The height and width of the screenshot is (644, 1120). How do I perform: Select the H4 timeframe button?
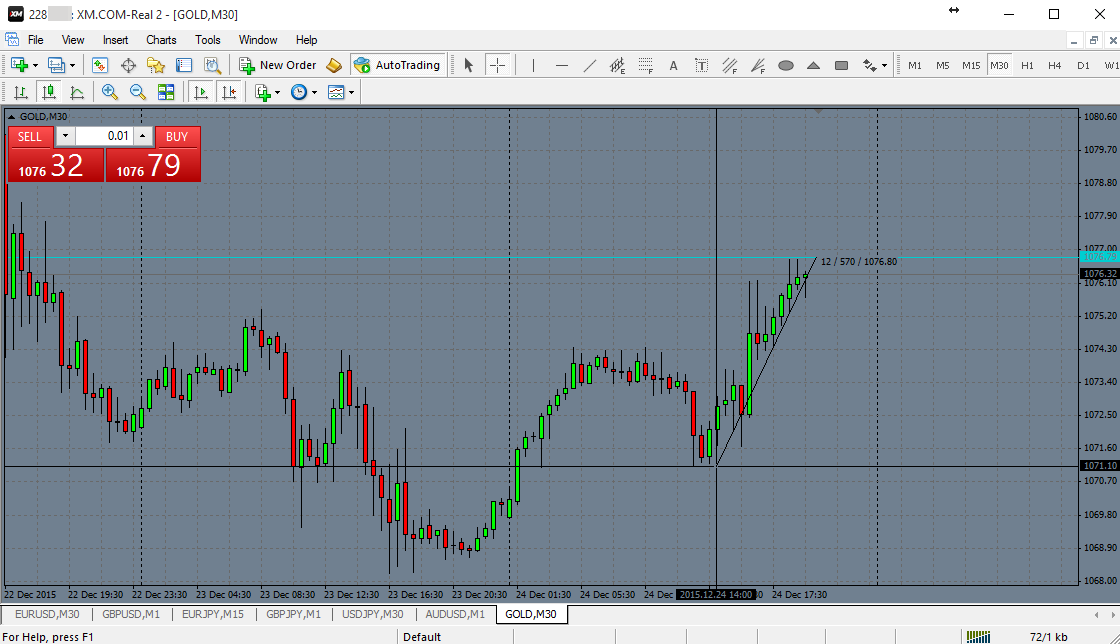[1054, 65]
